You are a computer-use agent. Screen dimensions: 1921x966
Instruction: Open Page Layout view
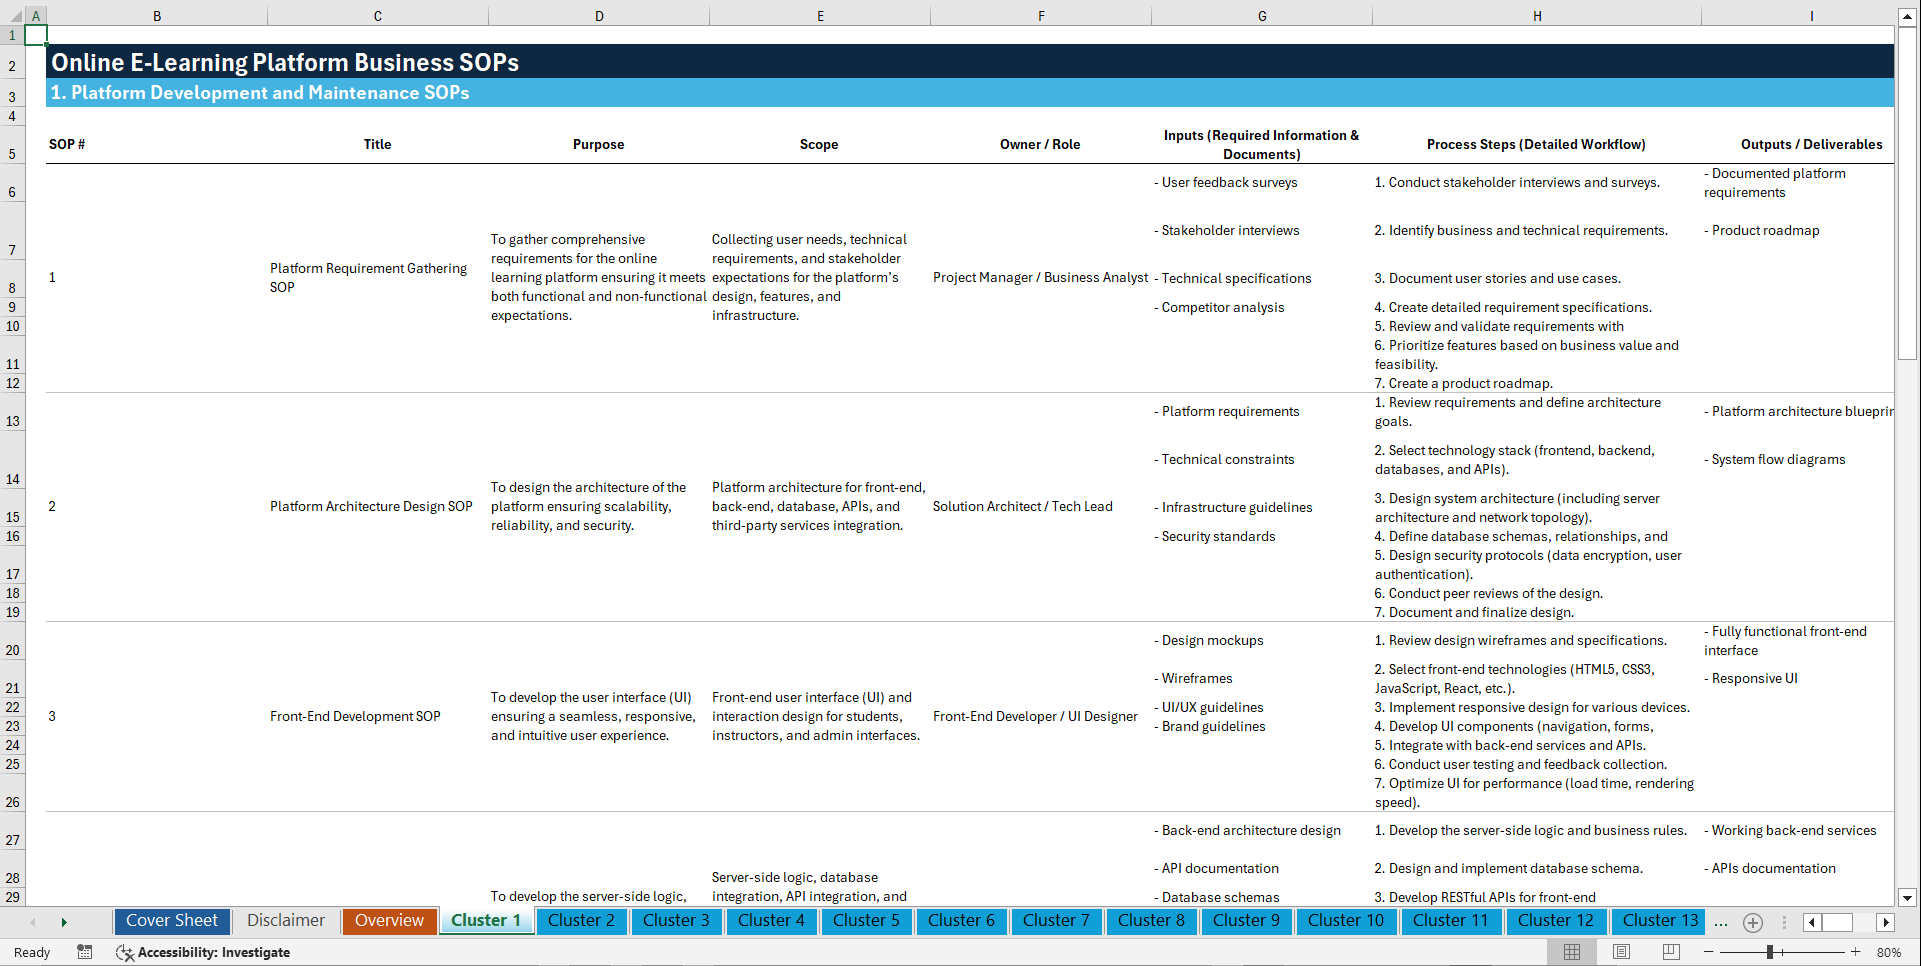(1620, 952)
